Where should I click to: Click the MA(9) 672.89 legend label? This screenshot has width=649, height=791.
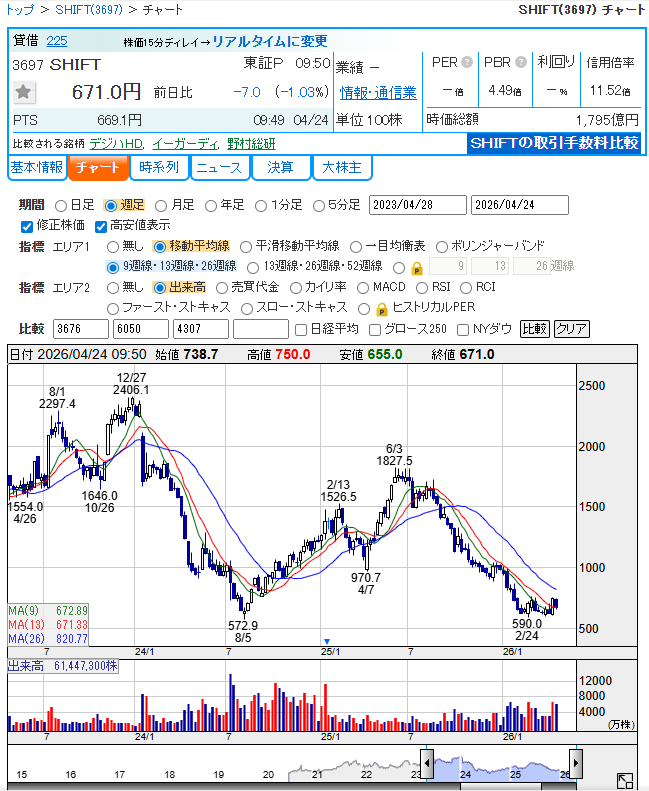tap(48, 611)
